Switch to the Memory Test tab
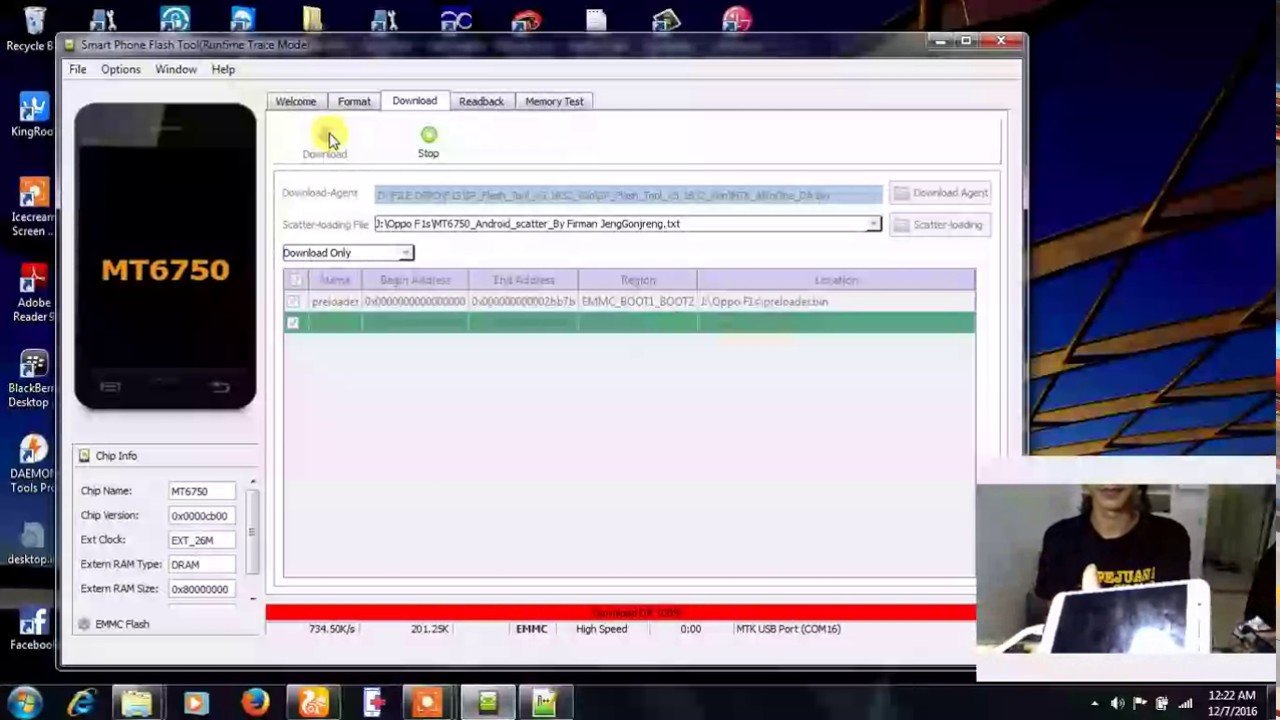Viewport: 1280px width, 720px height. tap(554, 101)
